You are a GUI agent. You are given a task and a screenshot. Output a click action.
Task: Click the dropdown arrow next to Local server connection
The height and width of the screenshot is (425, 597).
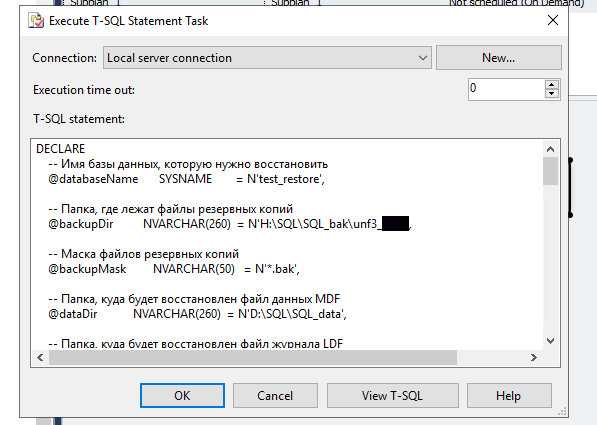422,58
